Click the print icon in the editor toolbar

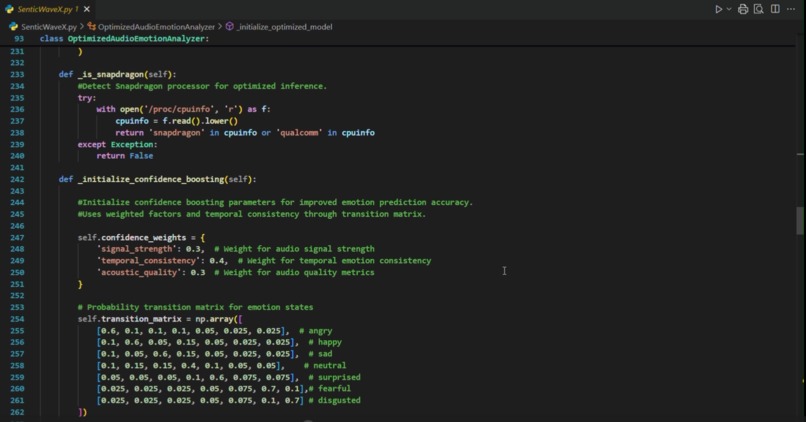click(743, 9)
